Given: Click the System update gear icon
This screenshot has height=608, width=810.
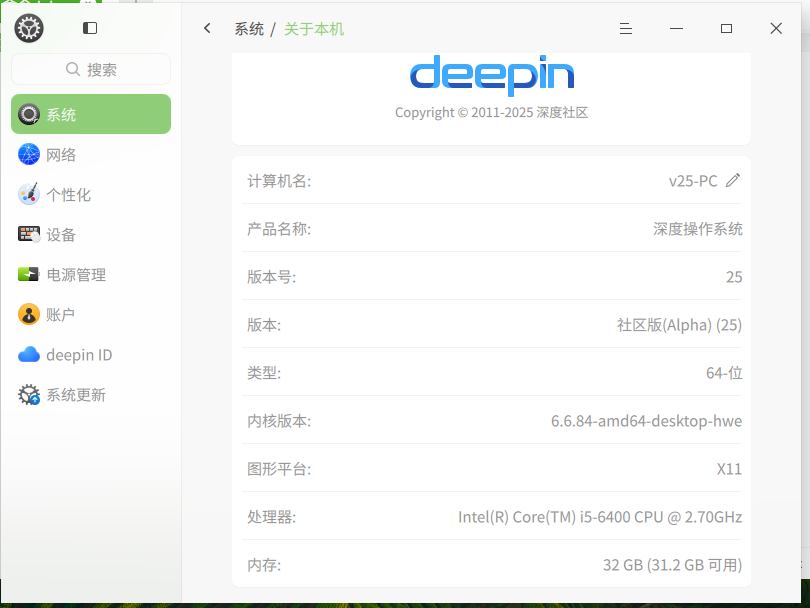Looking at the screenshot, I should click(29, 395).
